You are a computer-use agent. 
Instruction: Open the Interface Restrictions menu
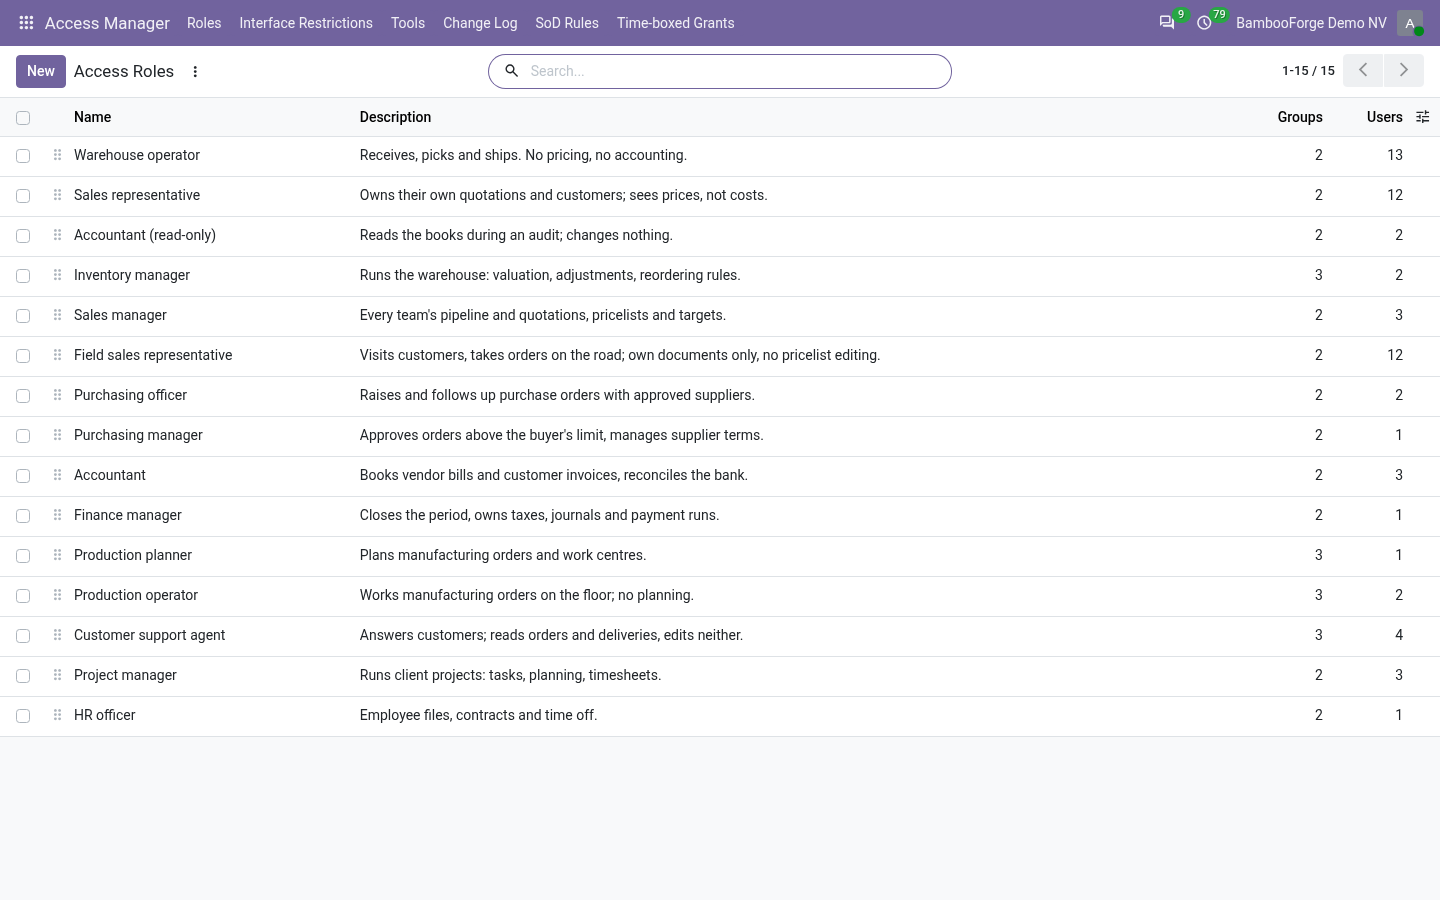coord(306,23)
